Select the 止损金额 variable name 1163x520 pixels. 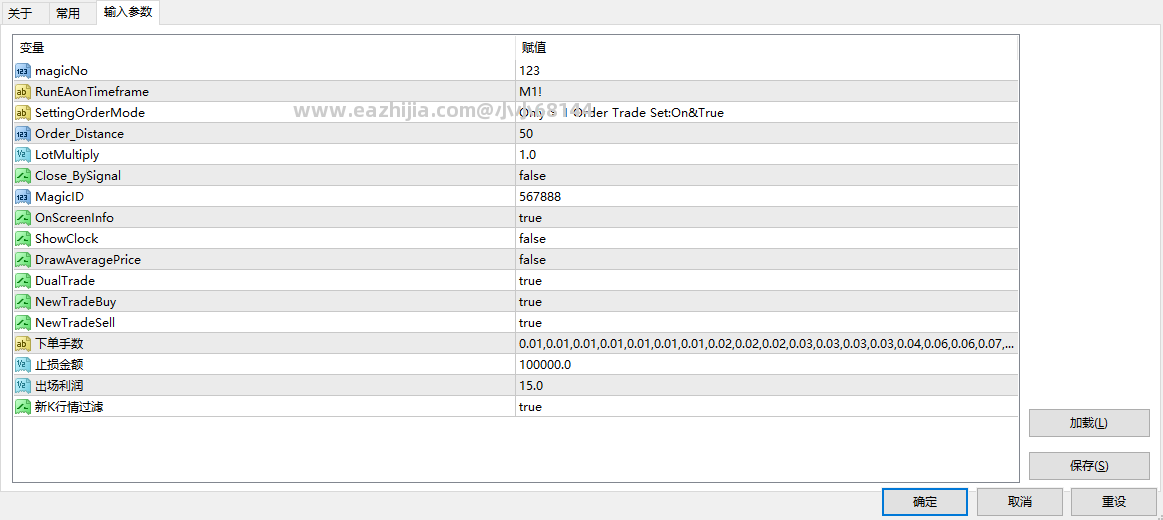(58, 365)
